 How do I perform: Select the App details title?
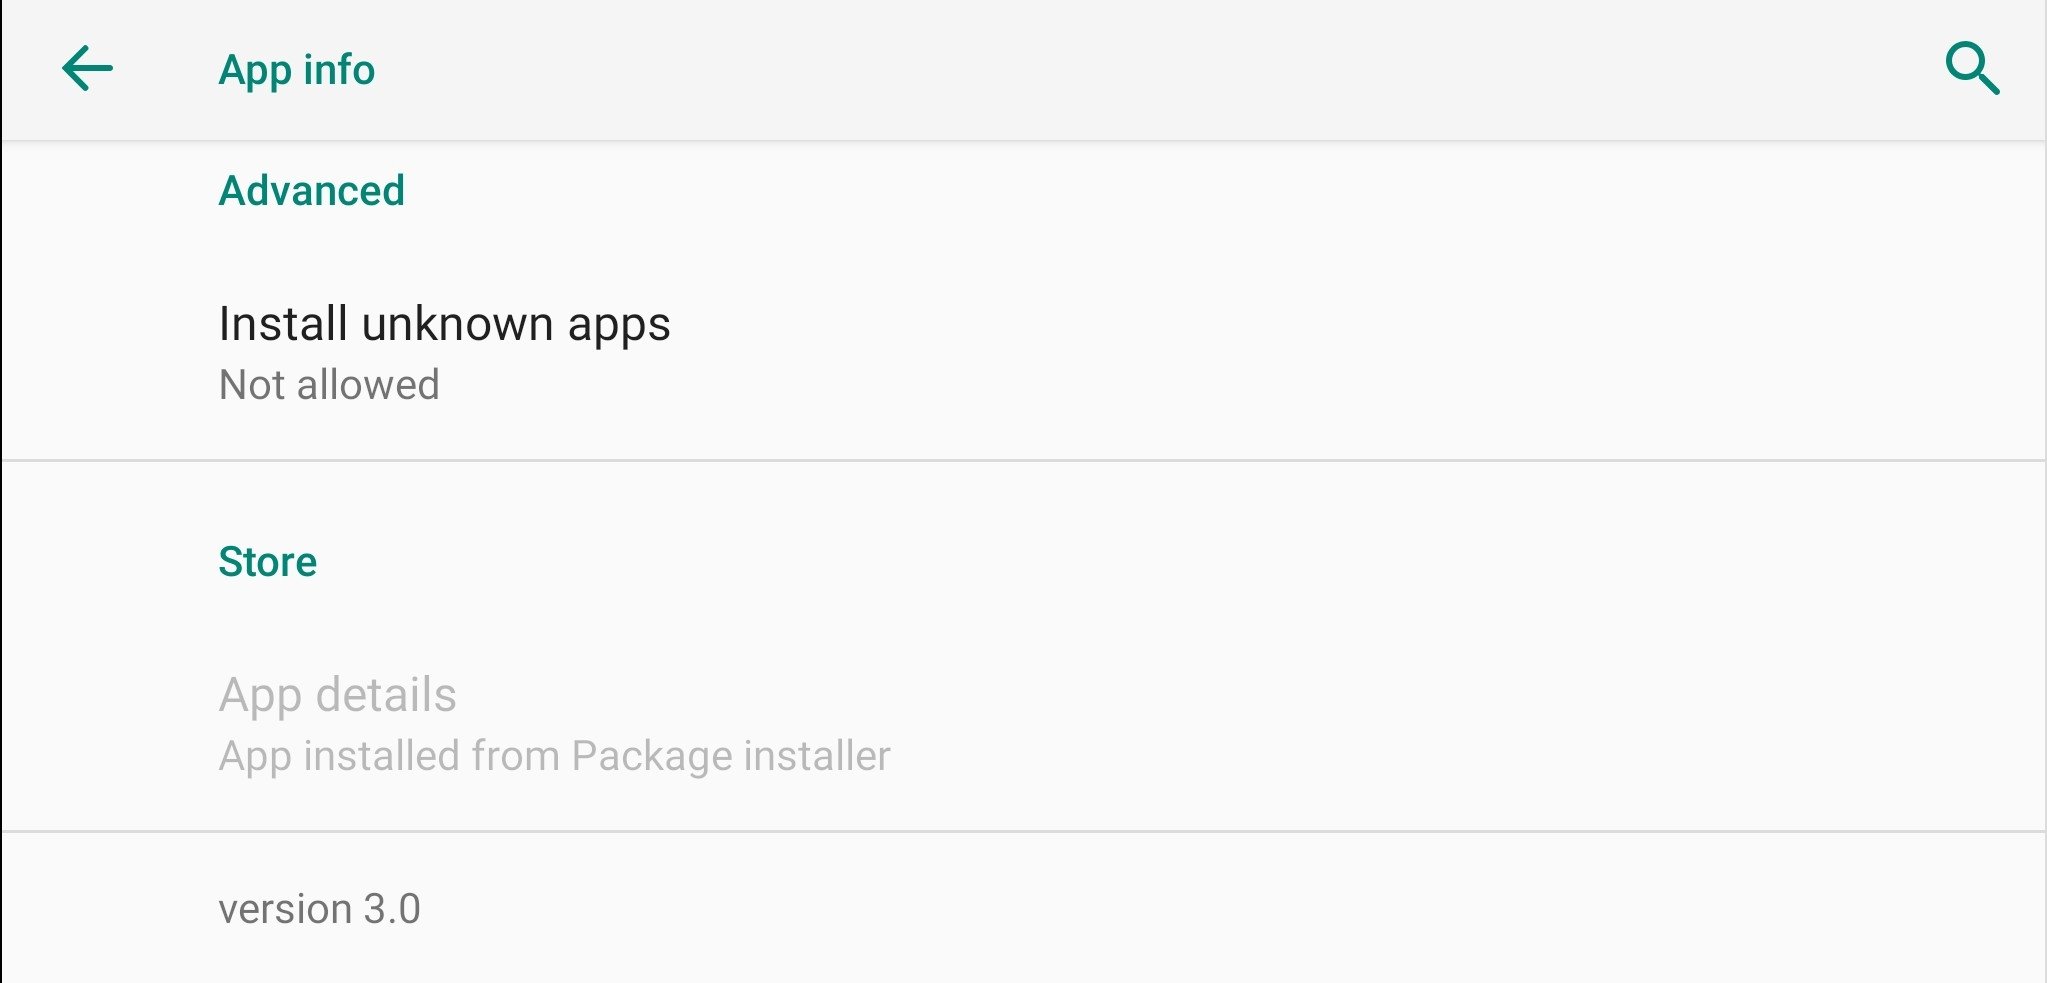coord(337,694)
